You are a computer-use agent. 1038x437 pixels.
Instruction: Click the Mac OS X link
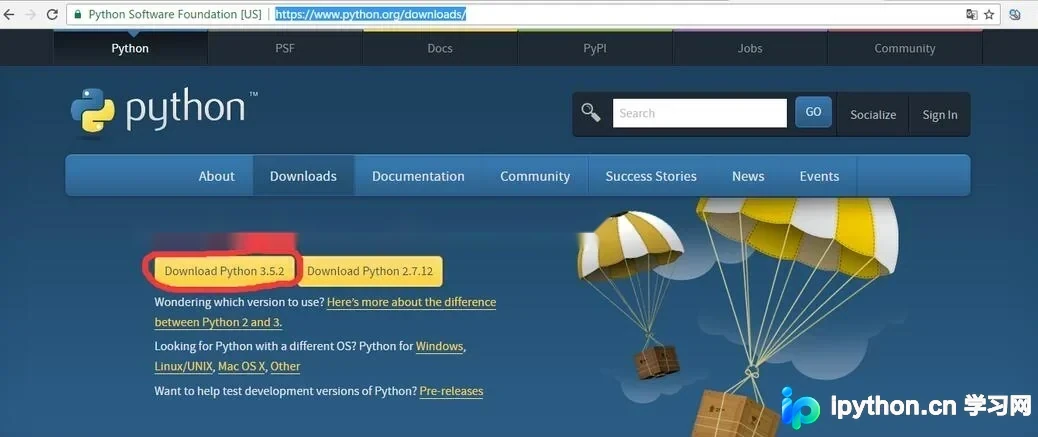coord(242,366)
